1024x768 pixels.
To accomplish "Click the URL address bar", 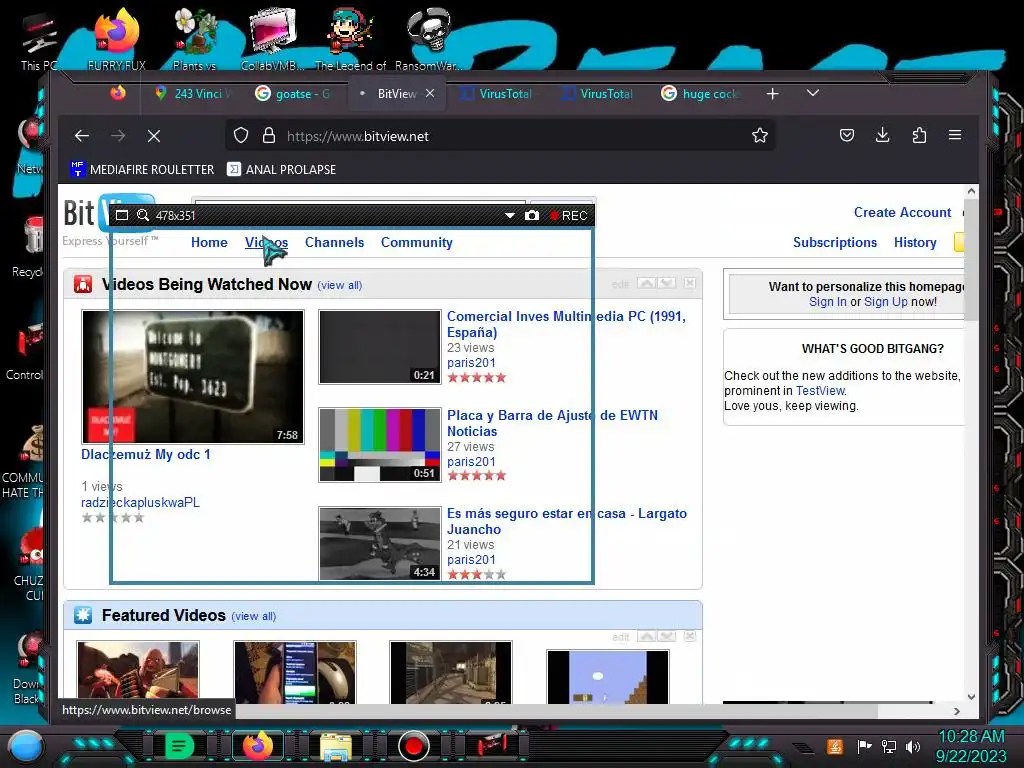I will pos(500,136).
